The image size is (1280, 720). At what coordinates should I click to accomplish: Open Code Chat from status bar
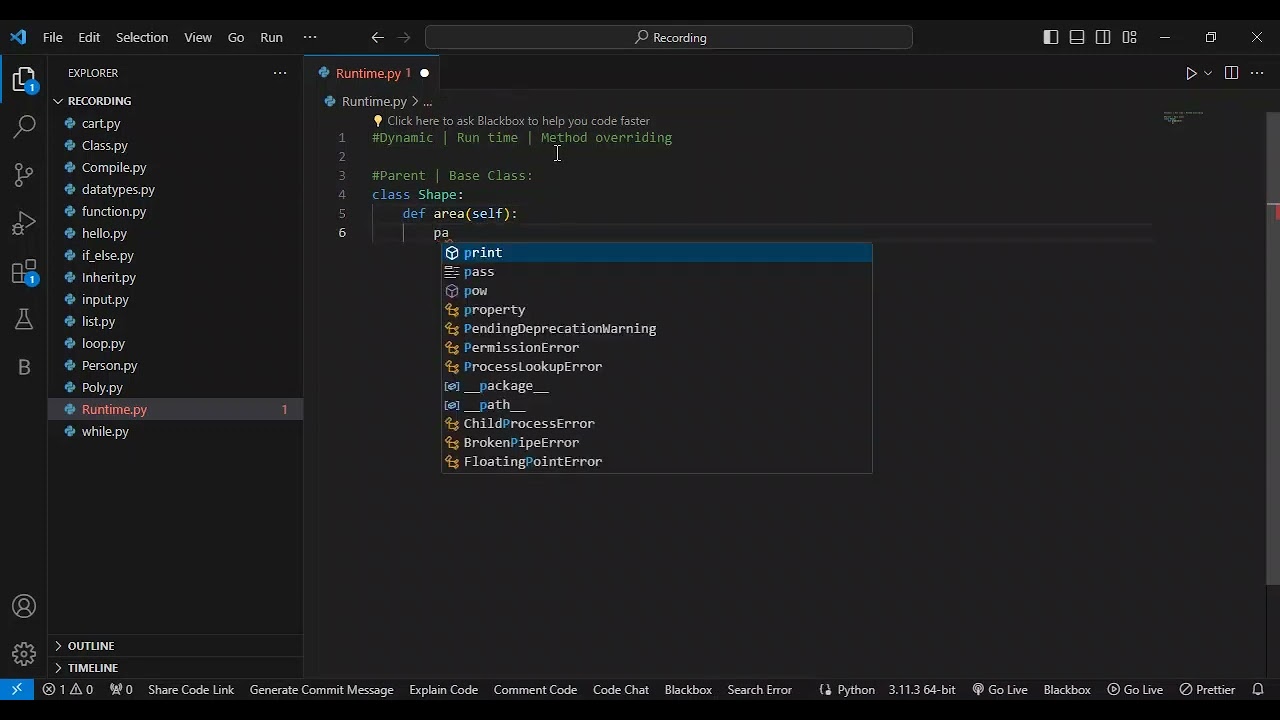[x=621, y=690]
